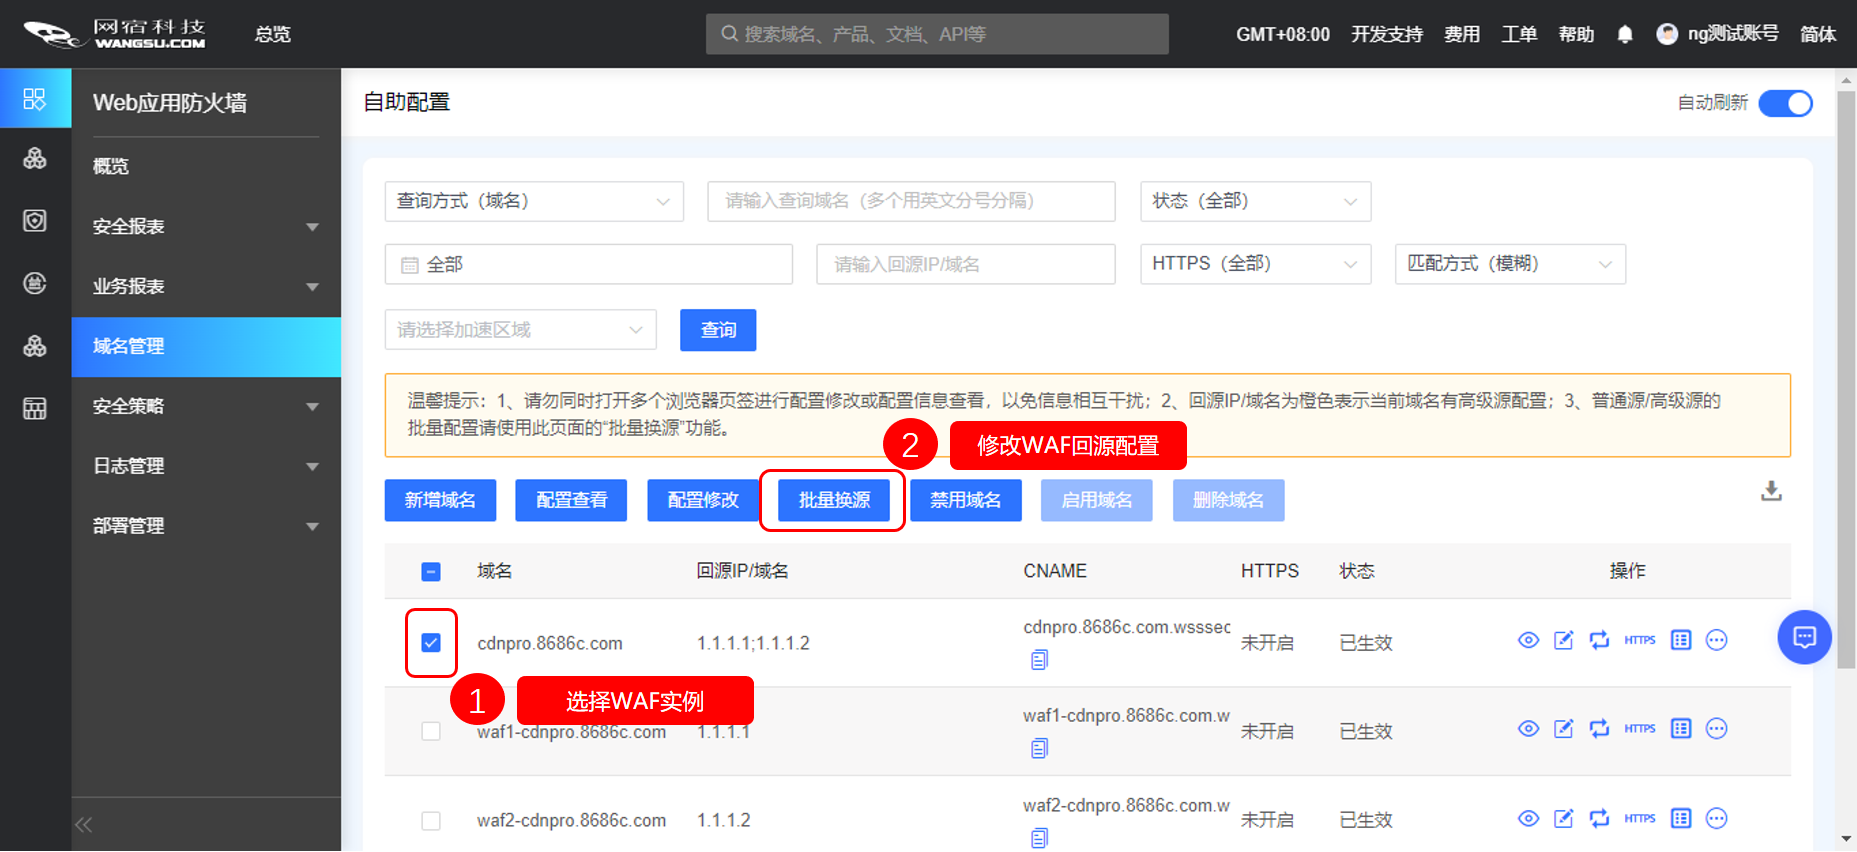Open the 请选择加速区域 dropdown
This screenshot has width=1857, height=852.
(520, 329)
